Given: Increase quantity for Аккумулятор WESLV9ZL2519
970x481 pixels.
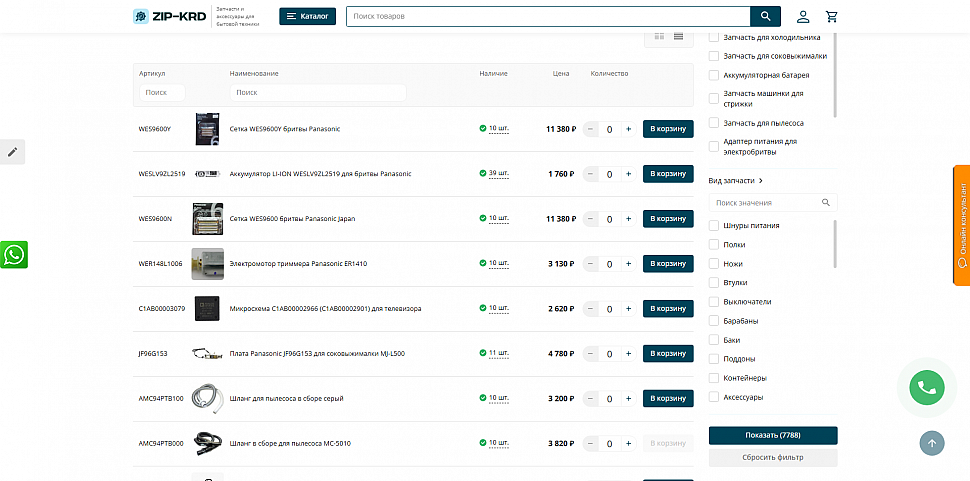Looking at the screenshot, I should (x=629, y=174).
